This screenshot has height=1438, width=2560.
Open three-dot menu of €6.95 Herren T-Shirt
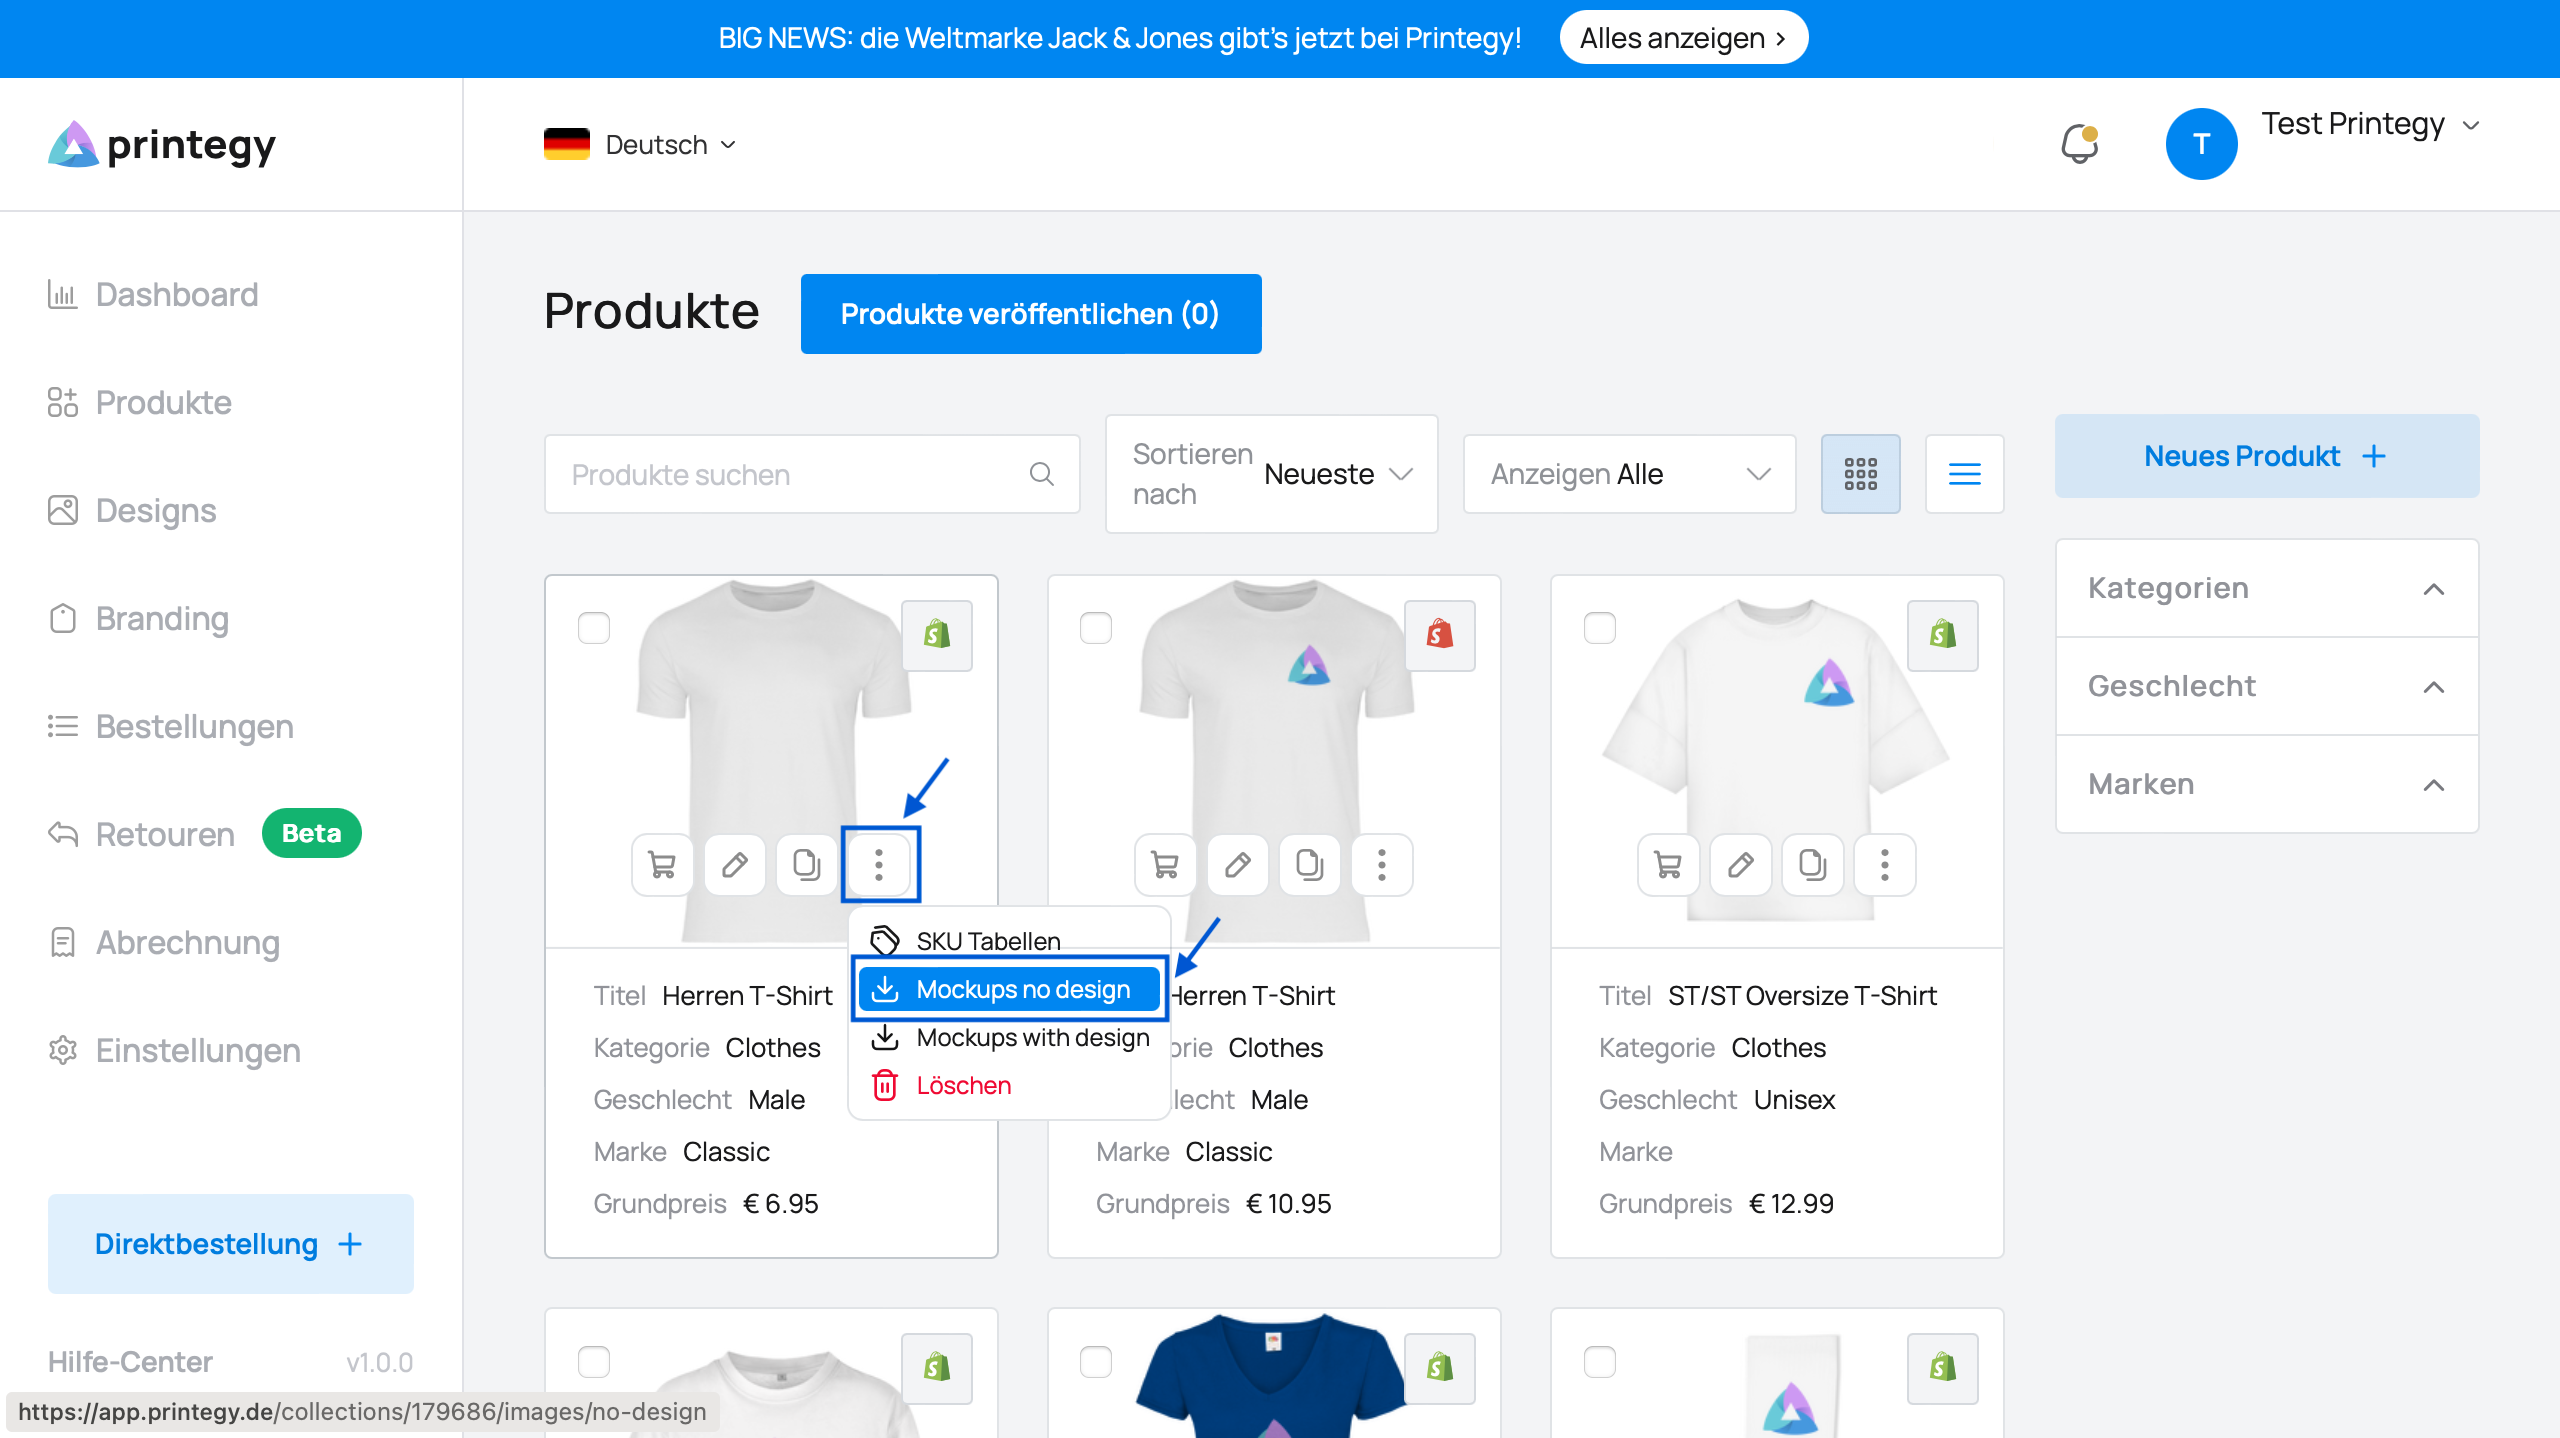coord(879,865)
